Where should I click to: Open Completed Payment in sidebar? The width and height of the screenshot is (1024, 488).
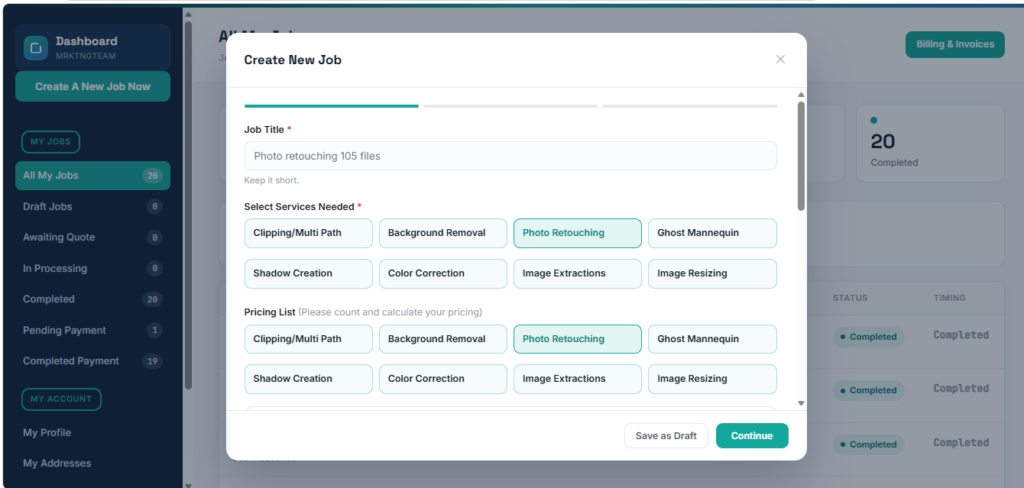coord(93,361)
